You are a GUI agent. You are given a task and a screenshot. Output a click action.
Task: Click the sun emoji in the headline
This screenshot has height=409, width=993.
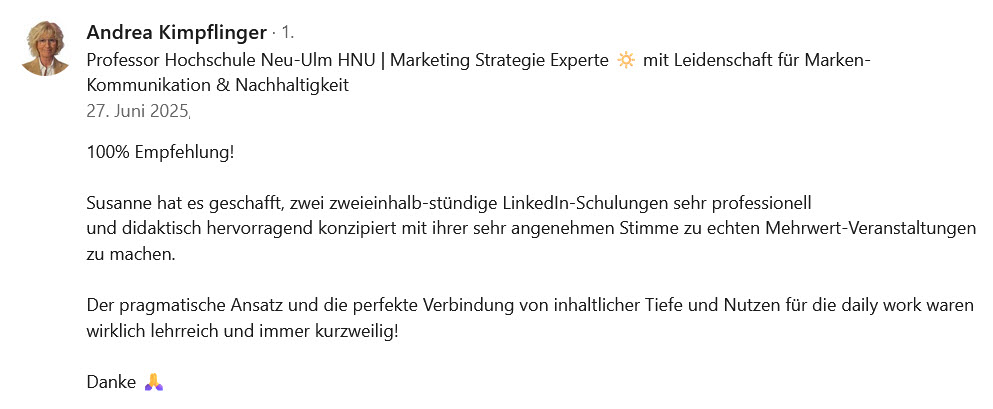point(625,61)
